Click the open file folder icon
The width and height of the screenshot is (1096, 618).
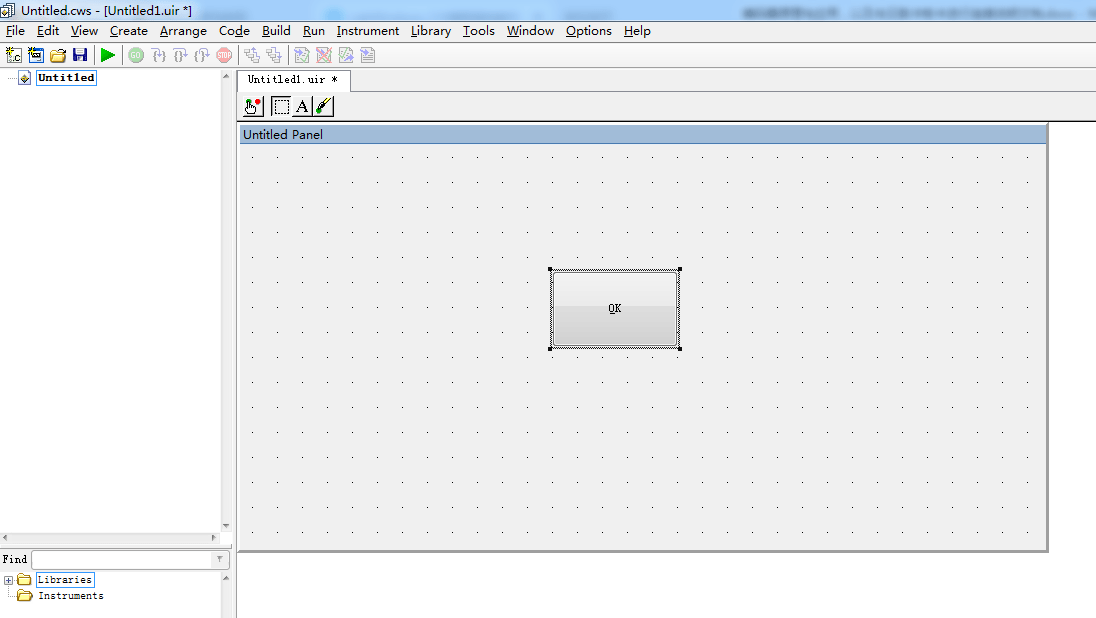[x=58, y=55]
